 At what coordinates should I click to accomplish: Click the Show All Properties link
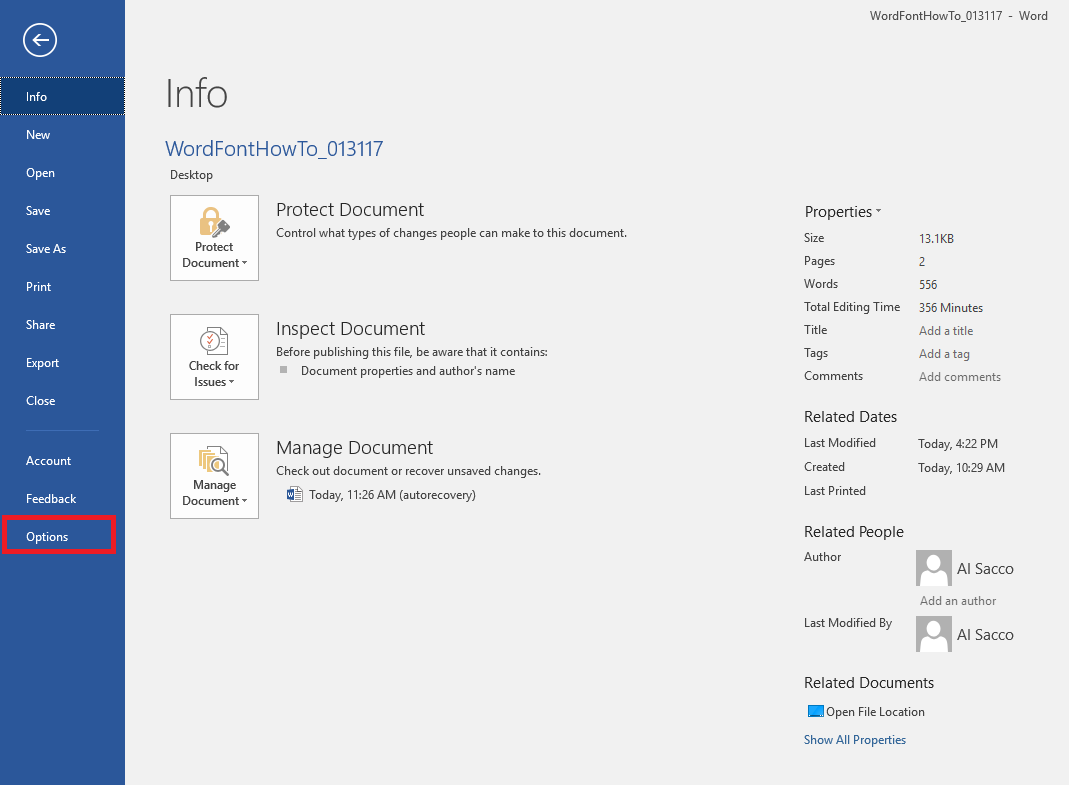(854, 739)
